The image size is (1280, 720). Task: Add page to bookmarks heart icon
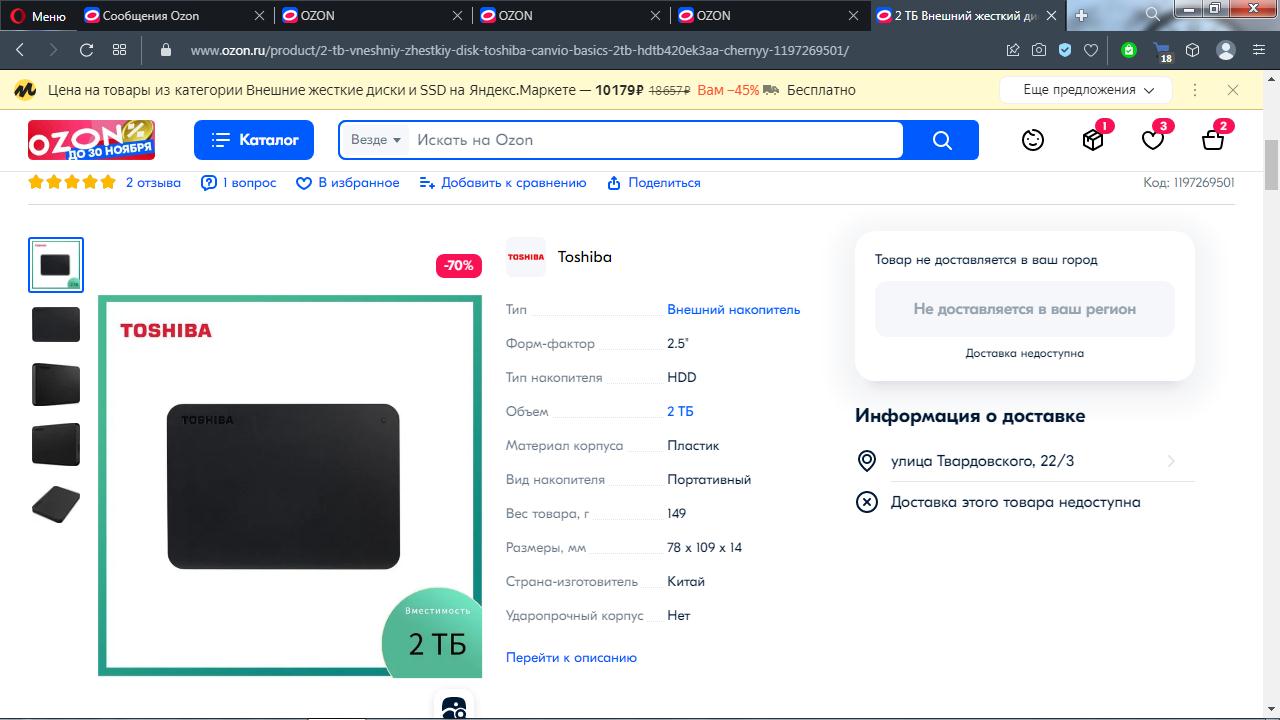tap(1091, 50)
